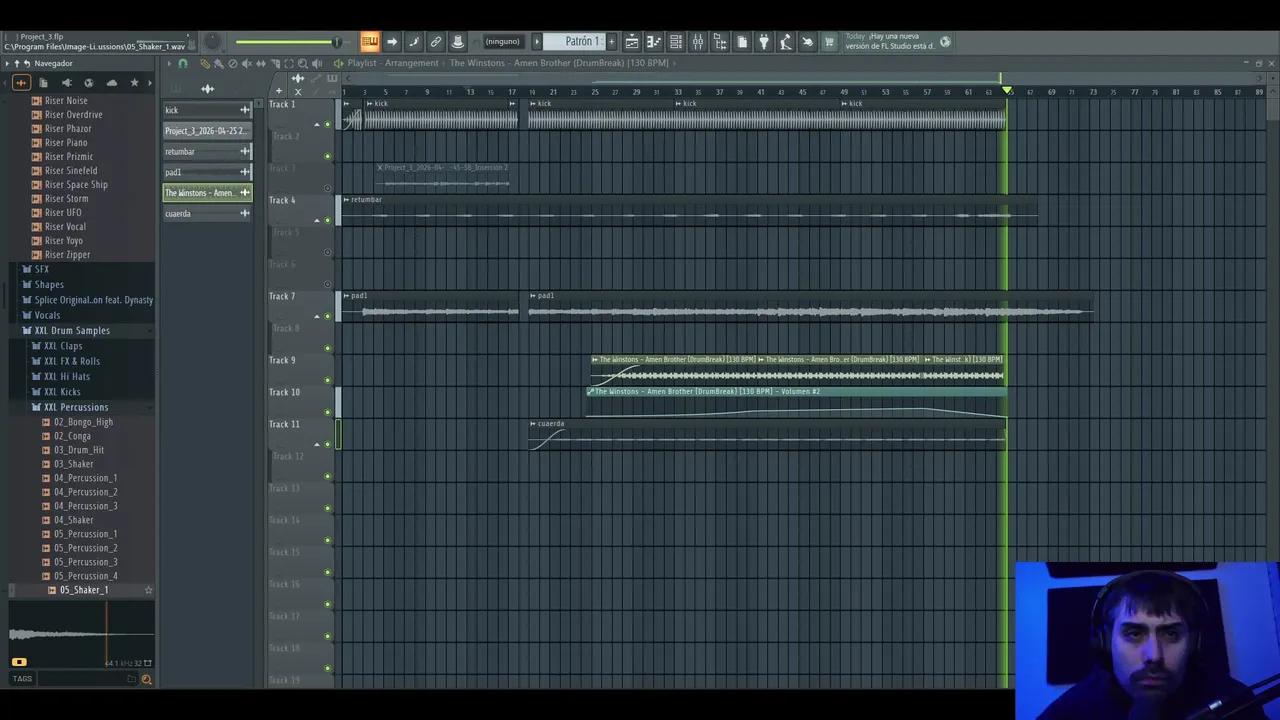Expand the SFX folder
This screenshot has height=720, width=1280.
[42, 269]
